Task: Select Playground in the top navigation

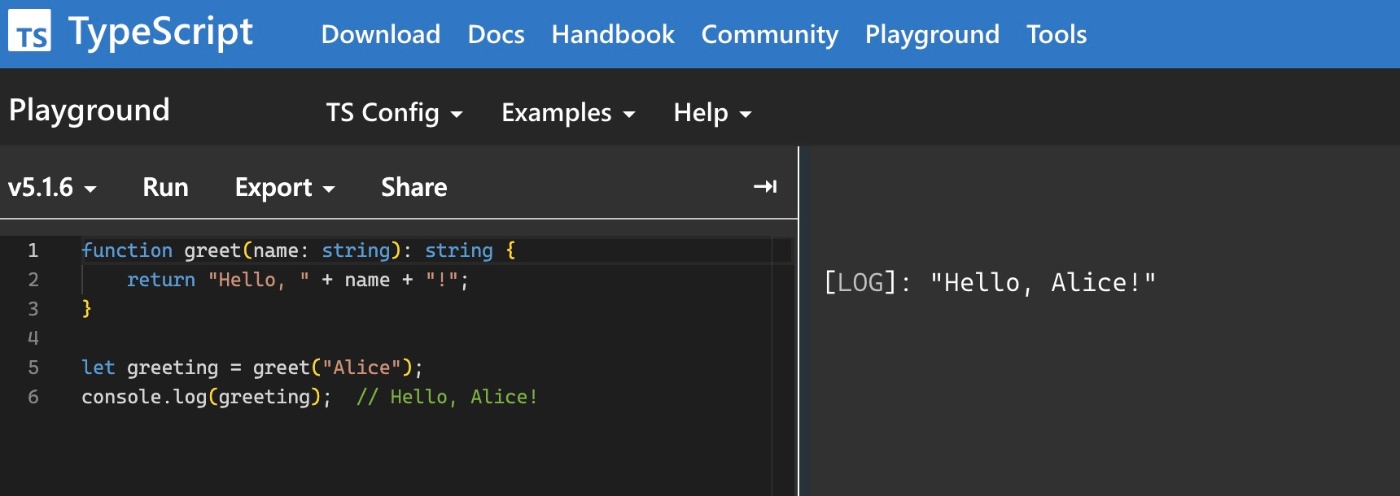Action: (932, 35)
